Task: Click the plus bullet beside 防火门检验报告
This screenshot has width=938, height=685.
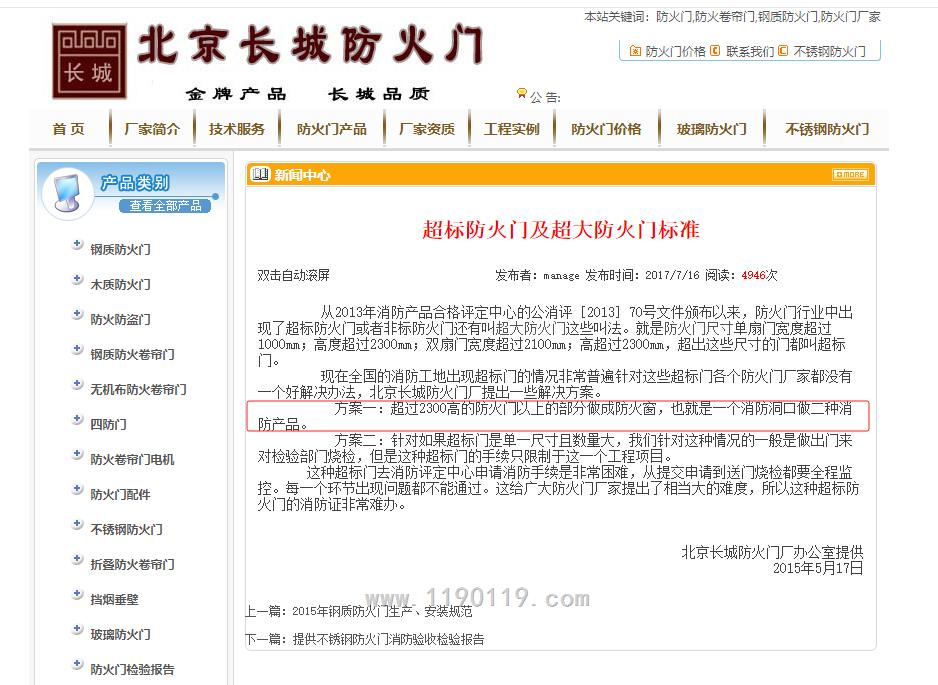Action: [77, 664]
